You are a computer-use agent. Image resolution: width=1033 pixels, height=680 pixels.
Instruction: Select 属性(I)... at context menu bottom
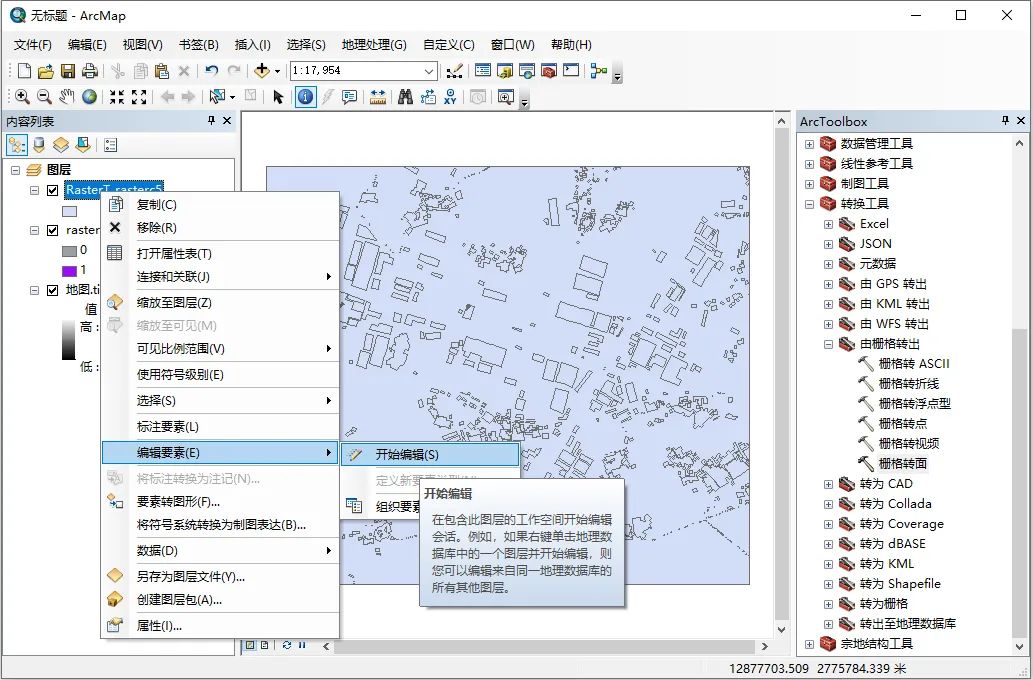[220, 625]
